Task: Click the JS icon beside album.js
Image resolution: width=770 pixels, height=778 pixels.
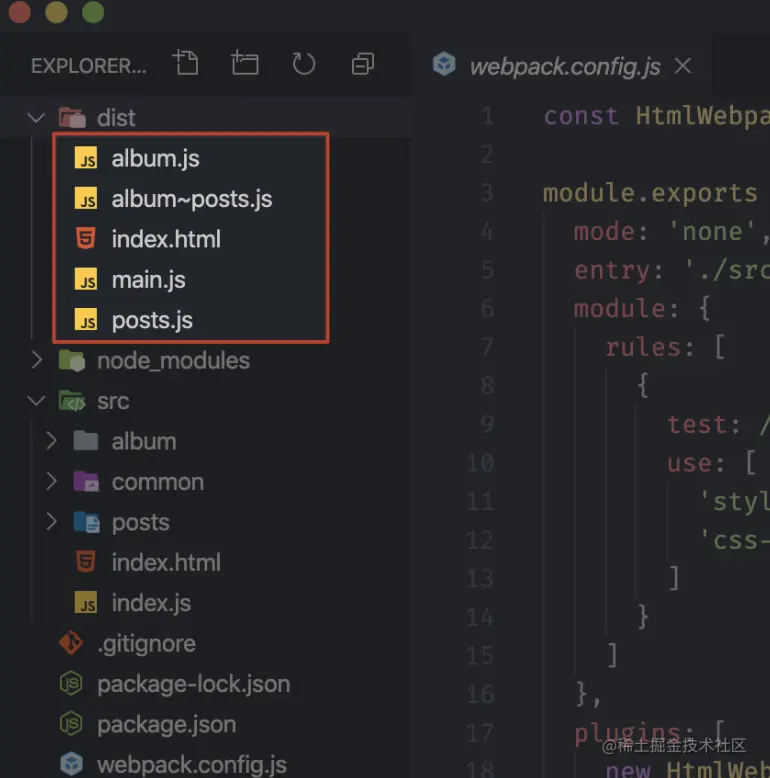Action: click(x=86, y=158)
